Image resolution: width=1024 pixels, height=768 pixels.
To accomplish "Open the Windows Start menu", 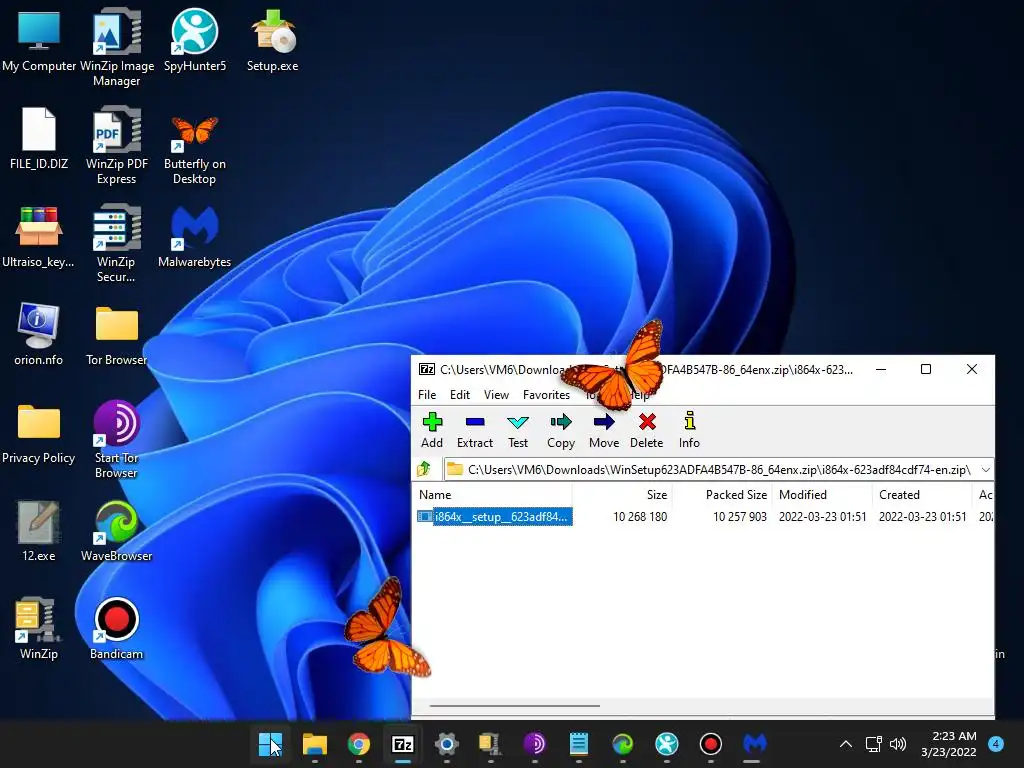I will [x=270, y=744].
